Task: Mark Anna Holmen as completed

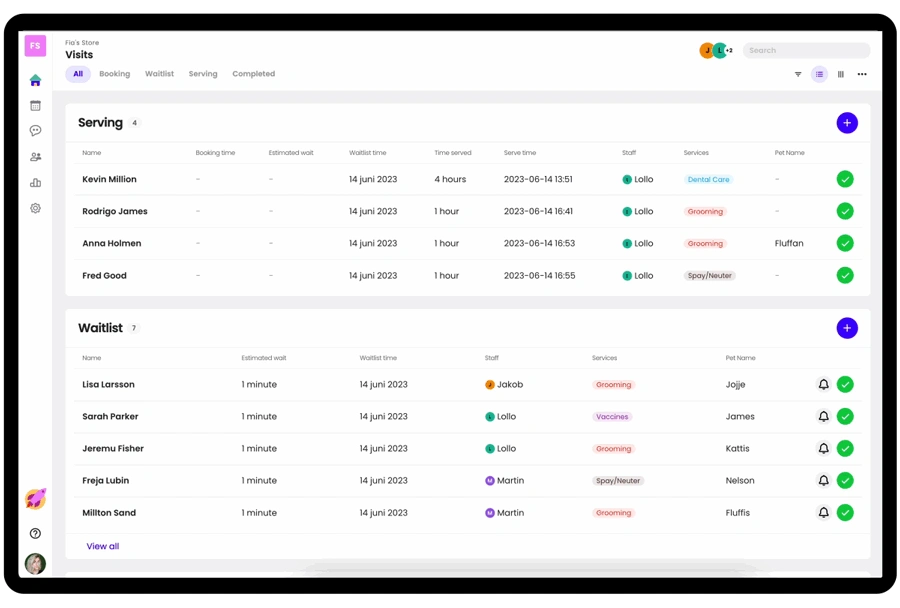Action: 844,243
